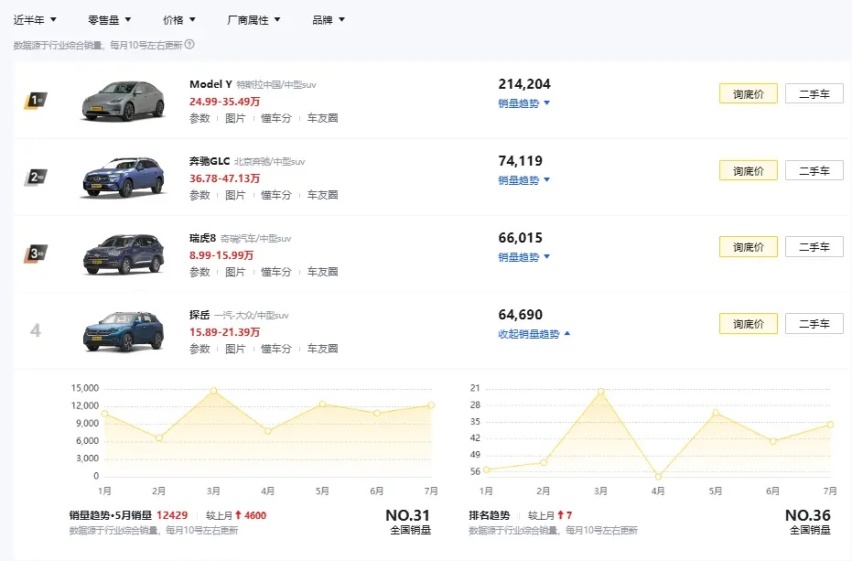
Task: View 图片 for Model Y
Action: (235, 118)
